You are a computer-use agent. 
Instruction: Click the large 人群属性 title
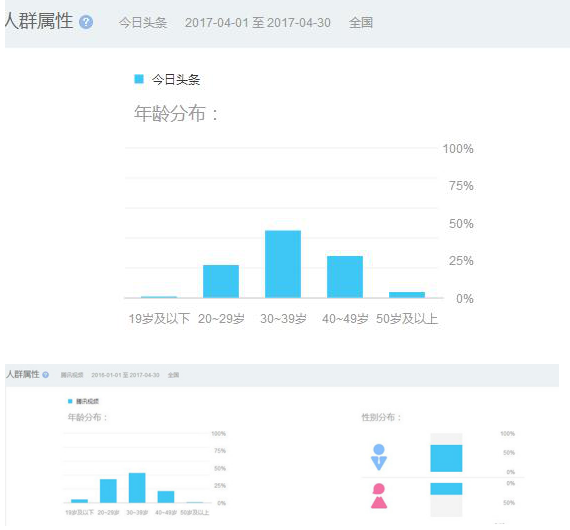coord(39,20)
